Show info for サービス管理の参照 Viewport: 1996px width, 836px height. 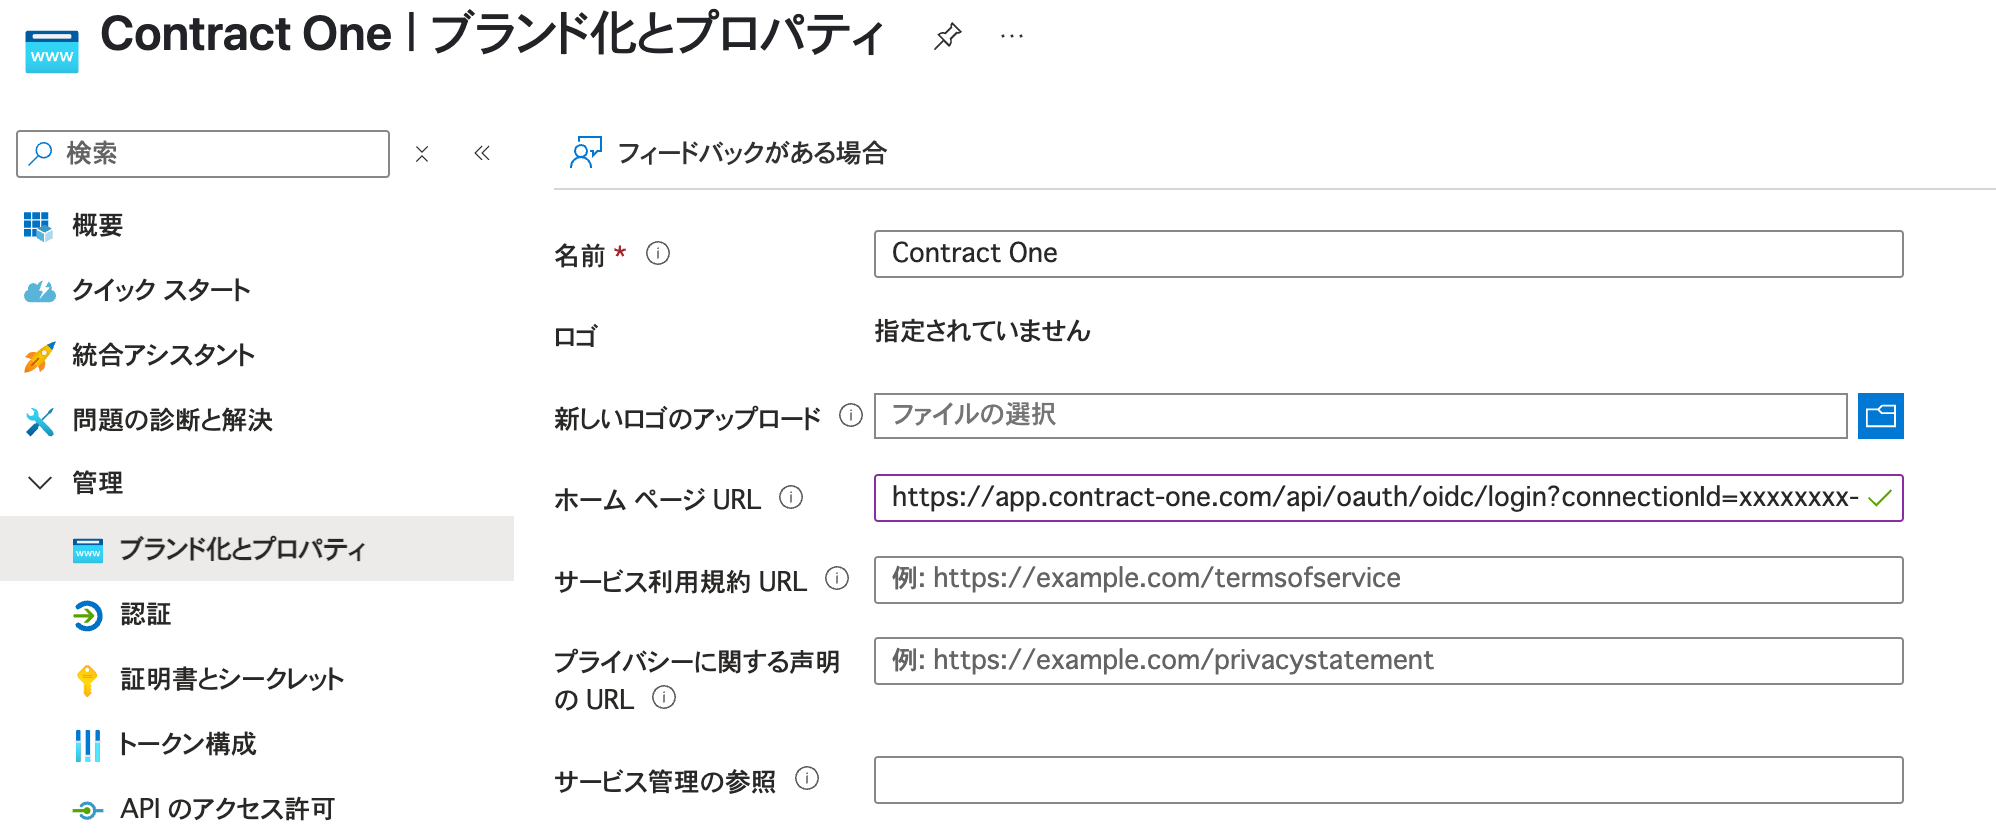pos(807,778)
